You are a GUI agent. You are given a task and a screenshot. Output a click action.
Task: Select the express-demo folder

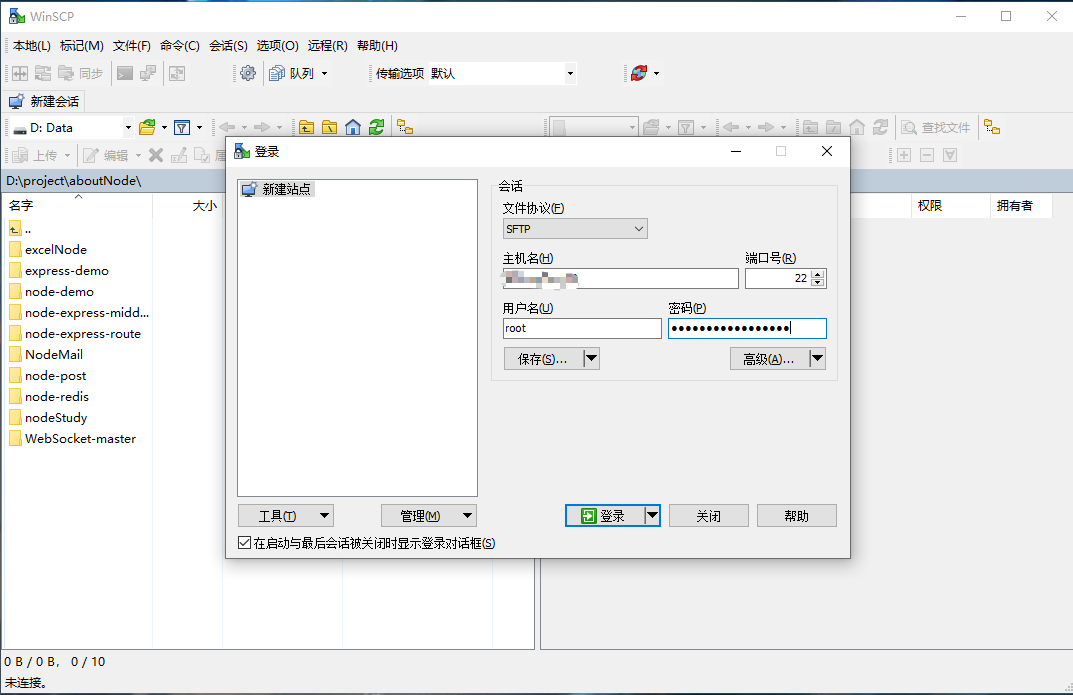(67, 271)
